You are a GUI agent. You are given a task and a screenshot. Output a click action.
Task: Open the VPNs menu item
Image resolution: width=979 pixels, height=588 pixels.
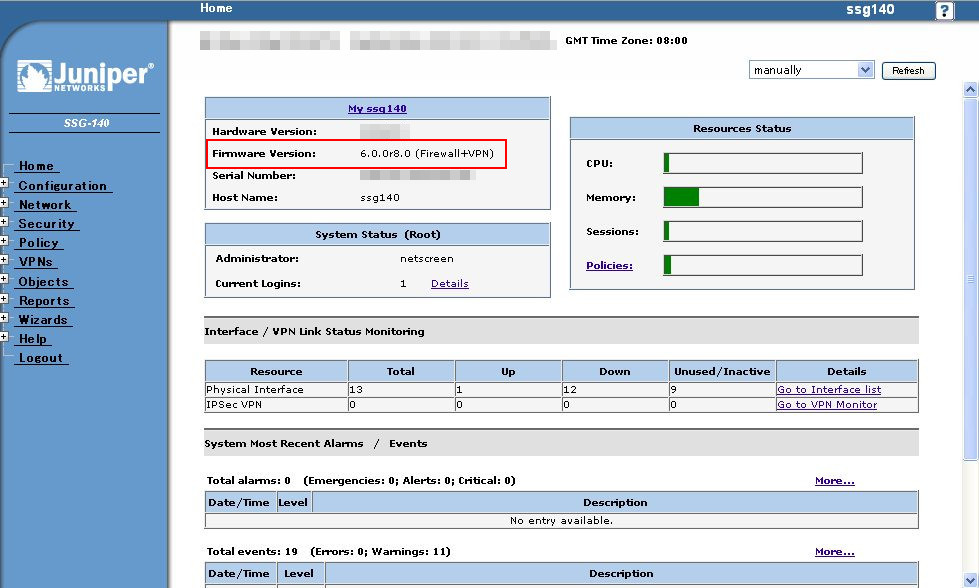click(36, 262)
